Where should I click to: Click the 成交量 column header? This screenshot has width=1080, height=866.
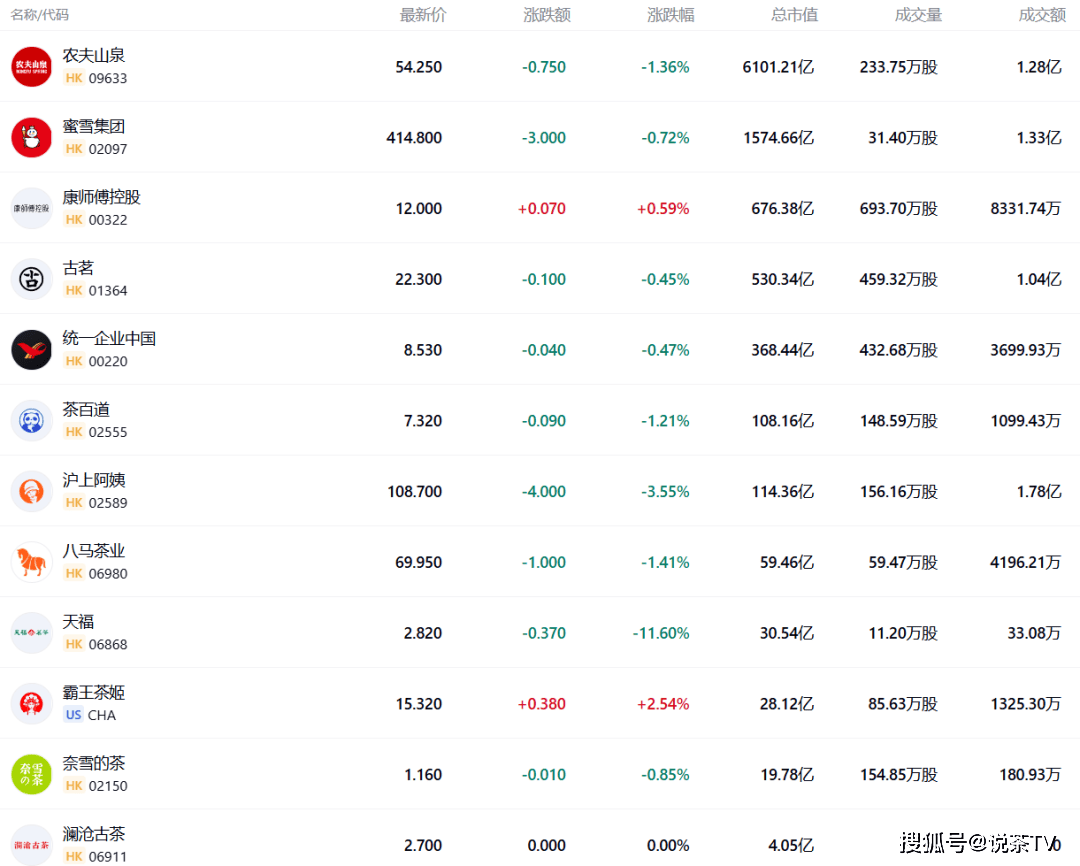pyautogui.click(x=918, y=15)
